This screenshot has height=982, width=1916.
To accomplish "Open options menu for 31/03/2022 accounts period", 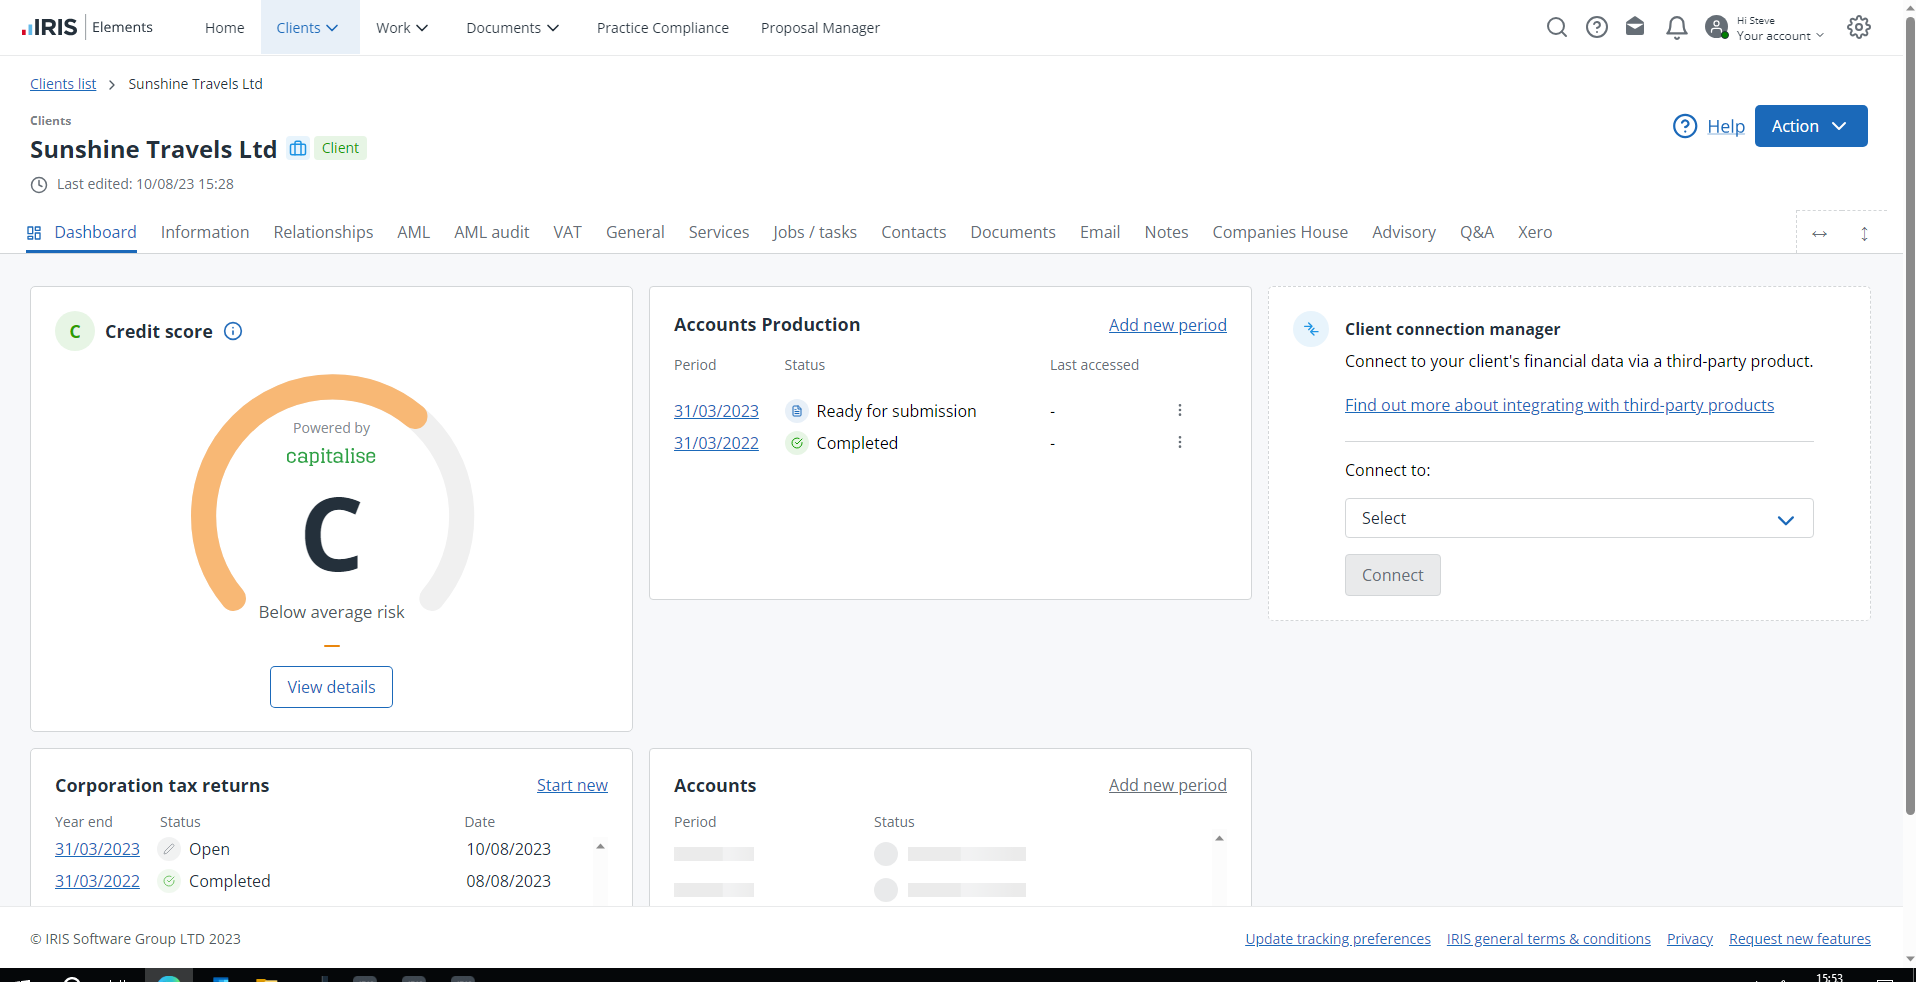I will pyautogui.click(x=1180, y=443).
